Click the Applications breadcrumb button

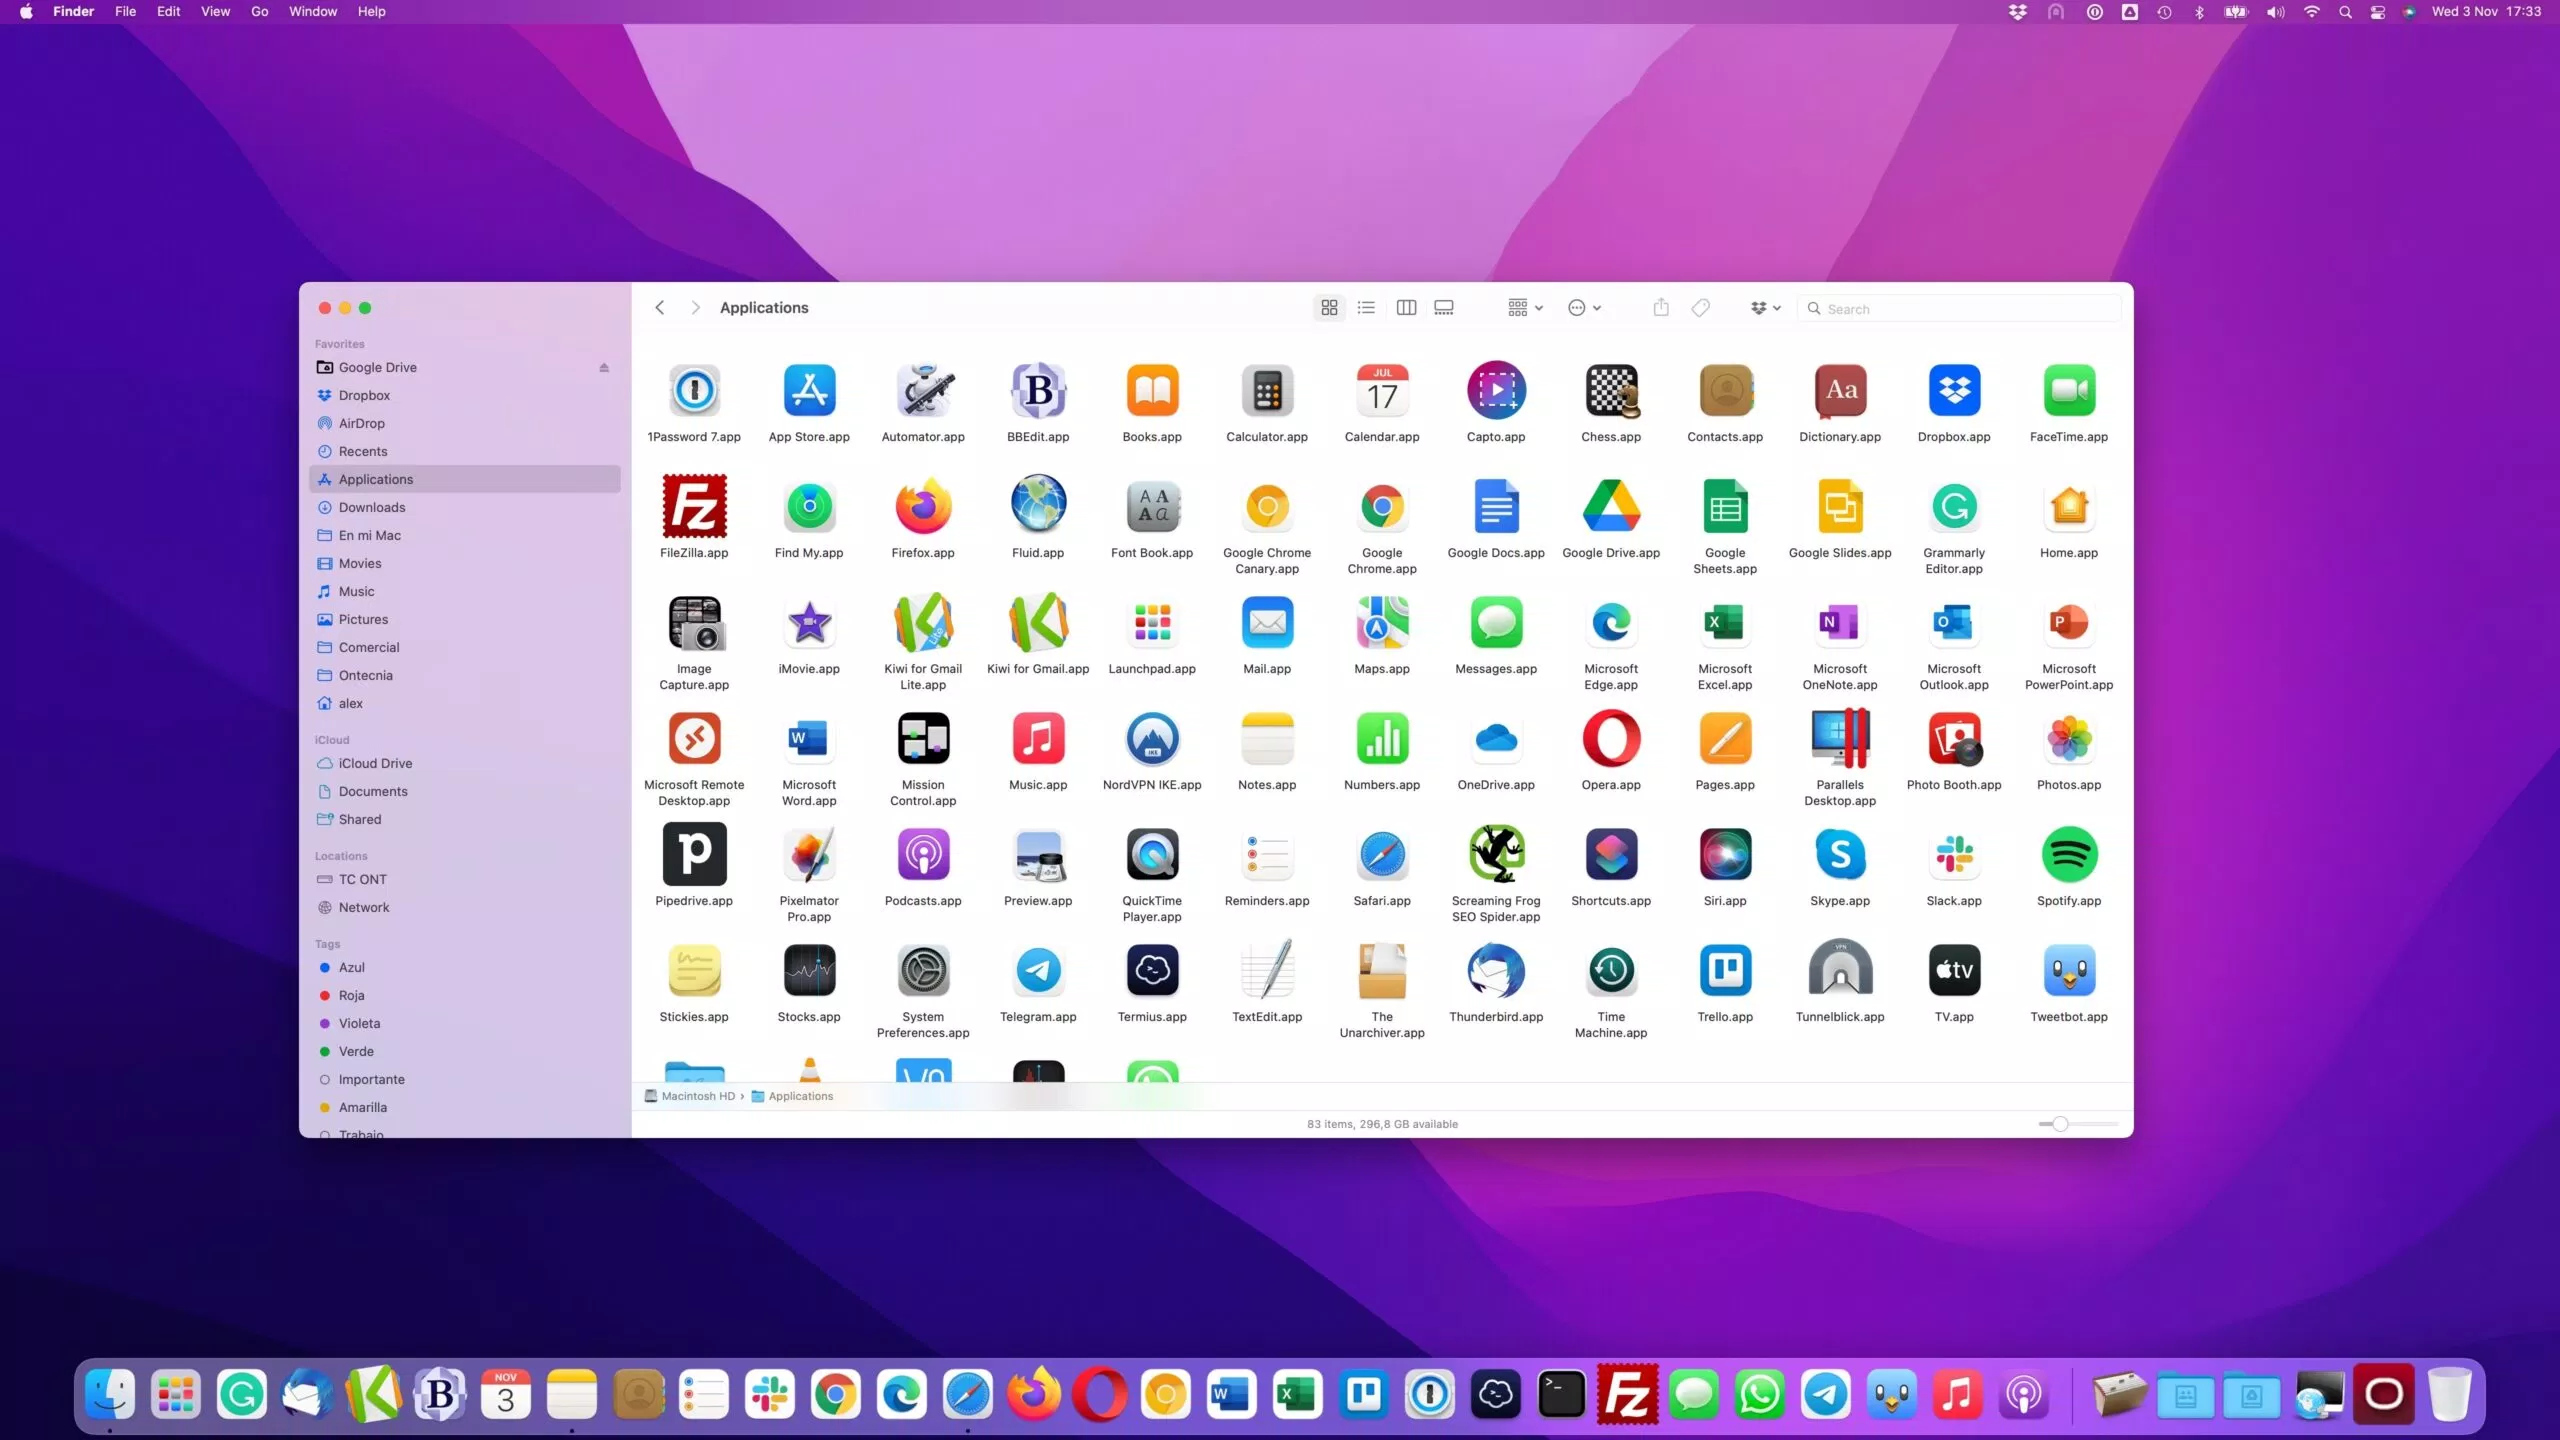pyautogui.click(x=800, y=1095)
